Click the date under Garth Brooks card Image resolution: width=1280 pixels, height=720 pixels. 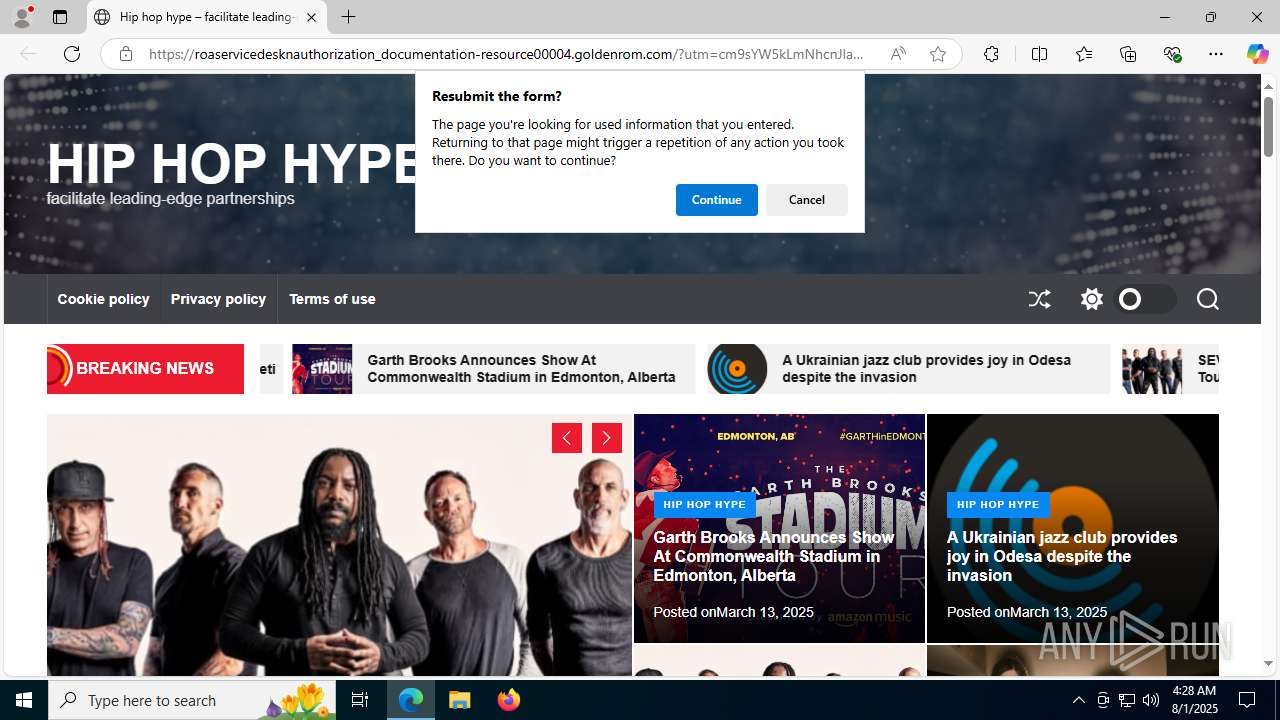click(765, 612)
